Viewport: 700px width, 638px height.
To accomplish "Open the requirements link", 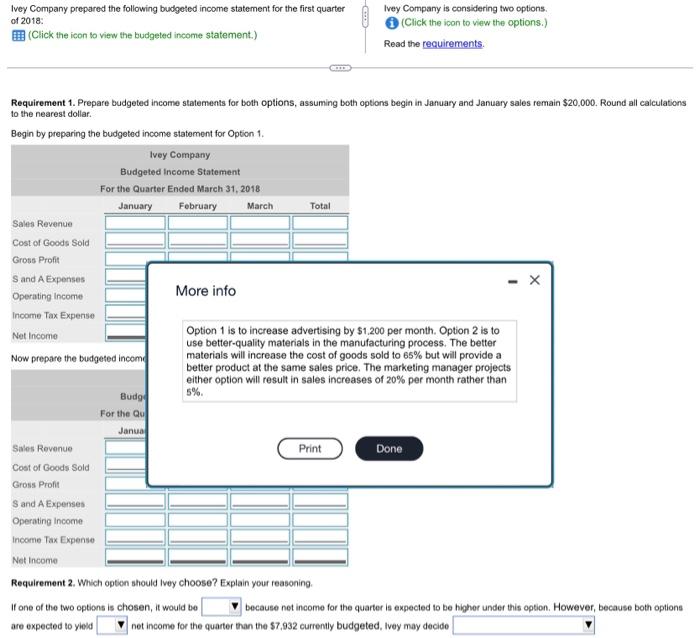I will point(452,44).
